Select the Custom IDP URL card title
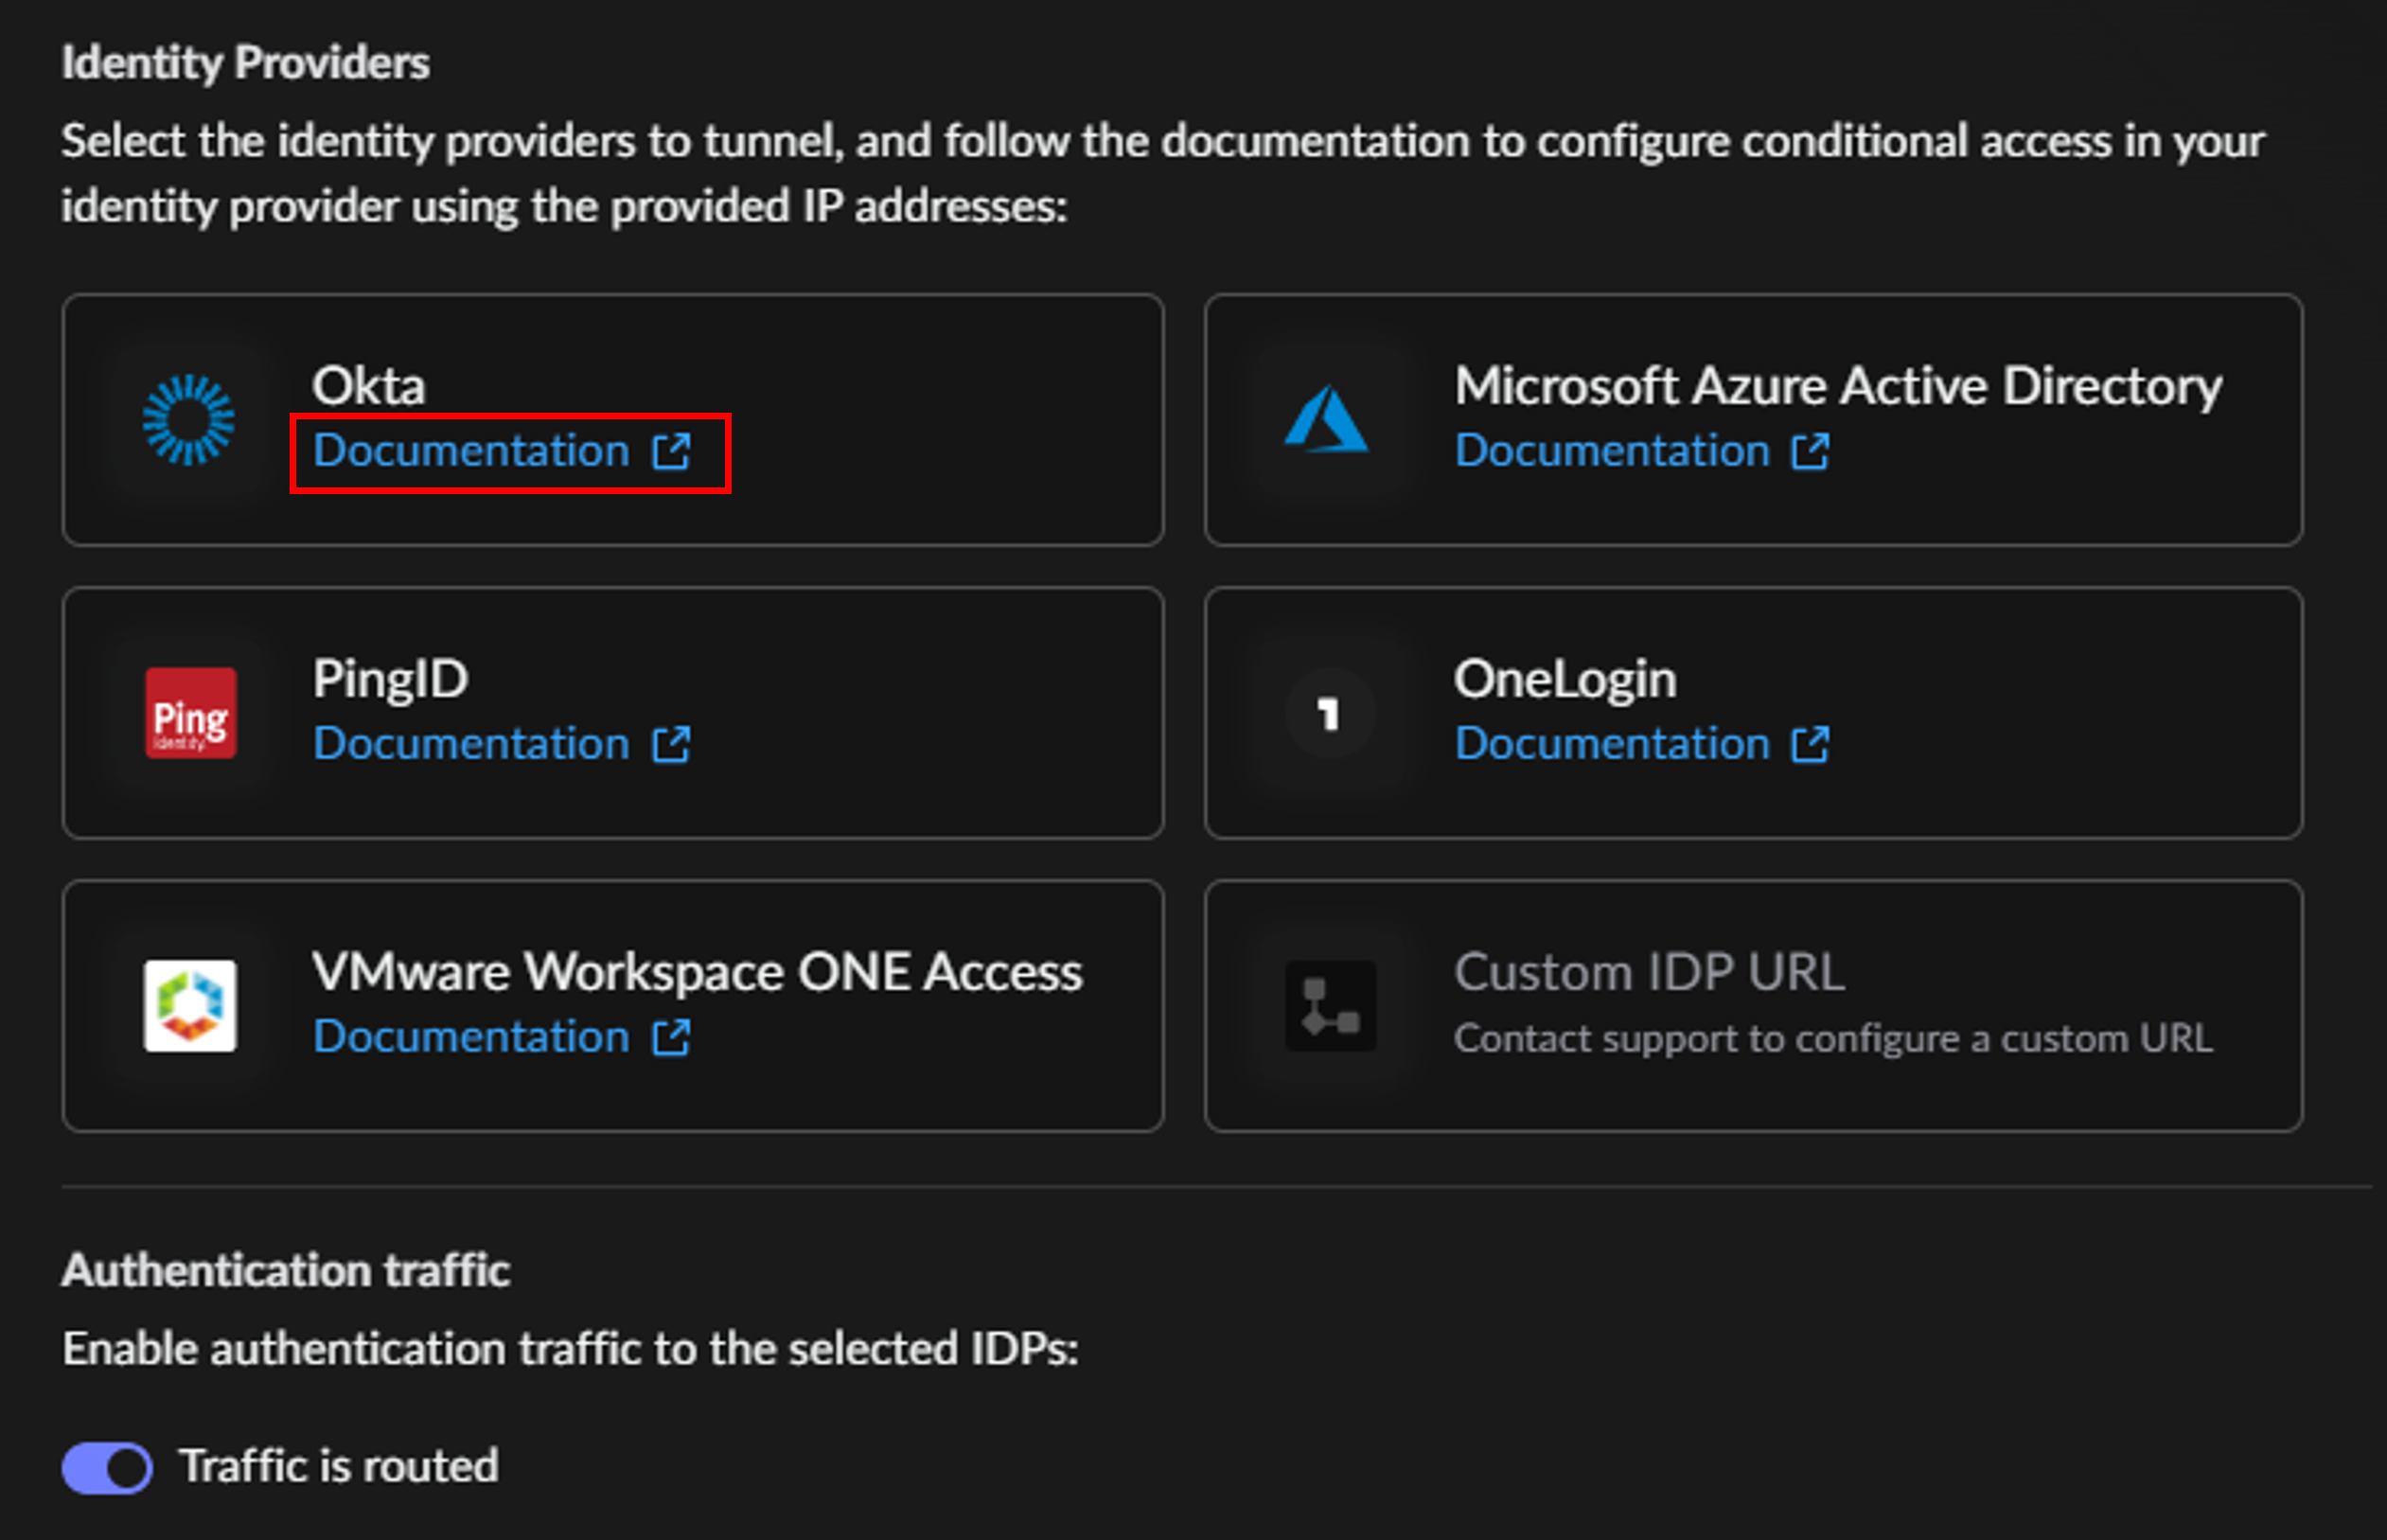Viewport: 2387px width, 1540px height. [1648, 972]
